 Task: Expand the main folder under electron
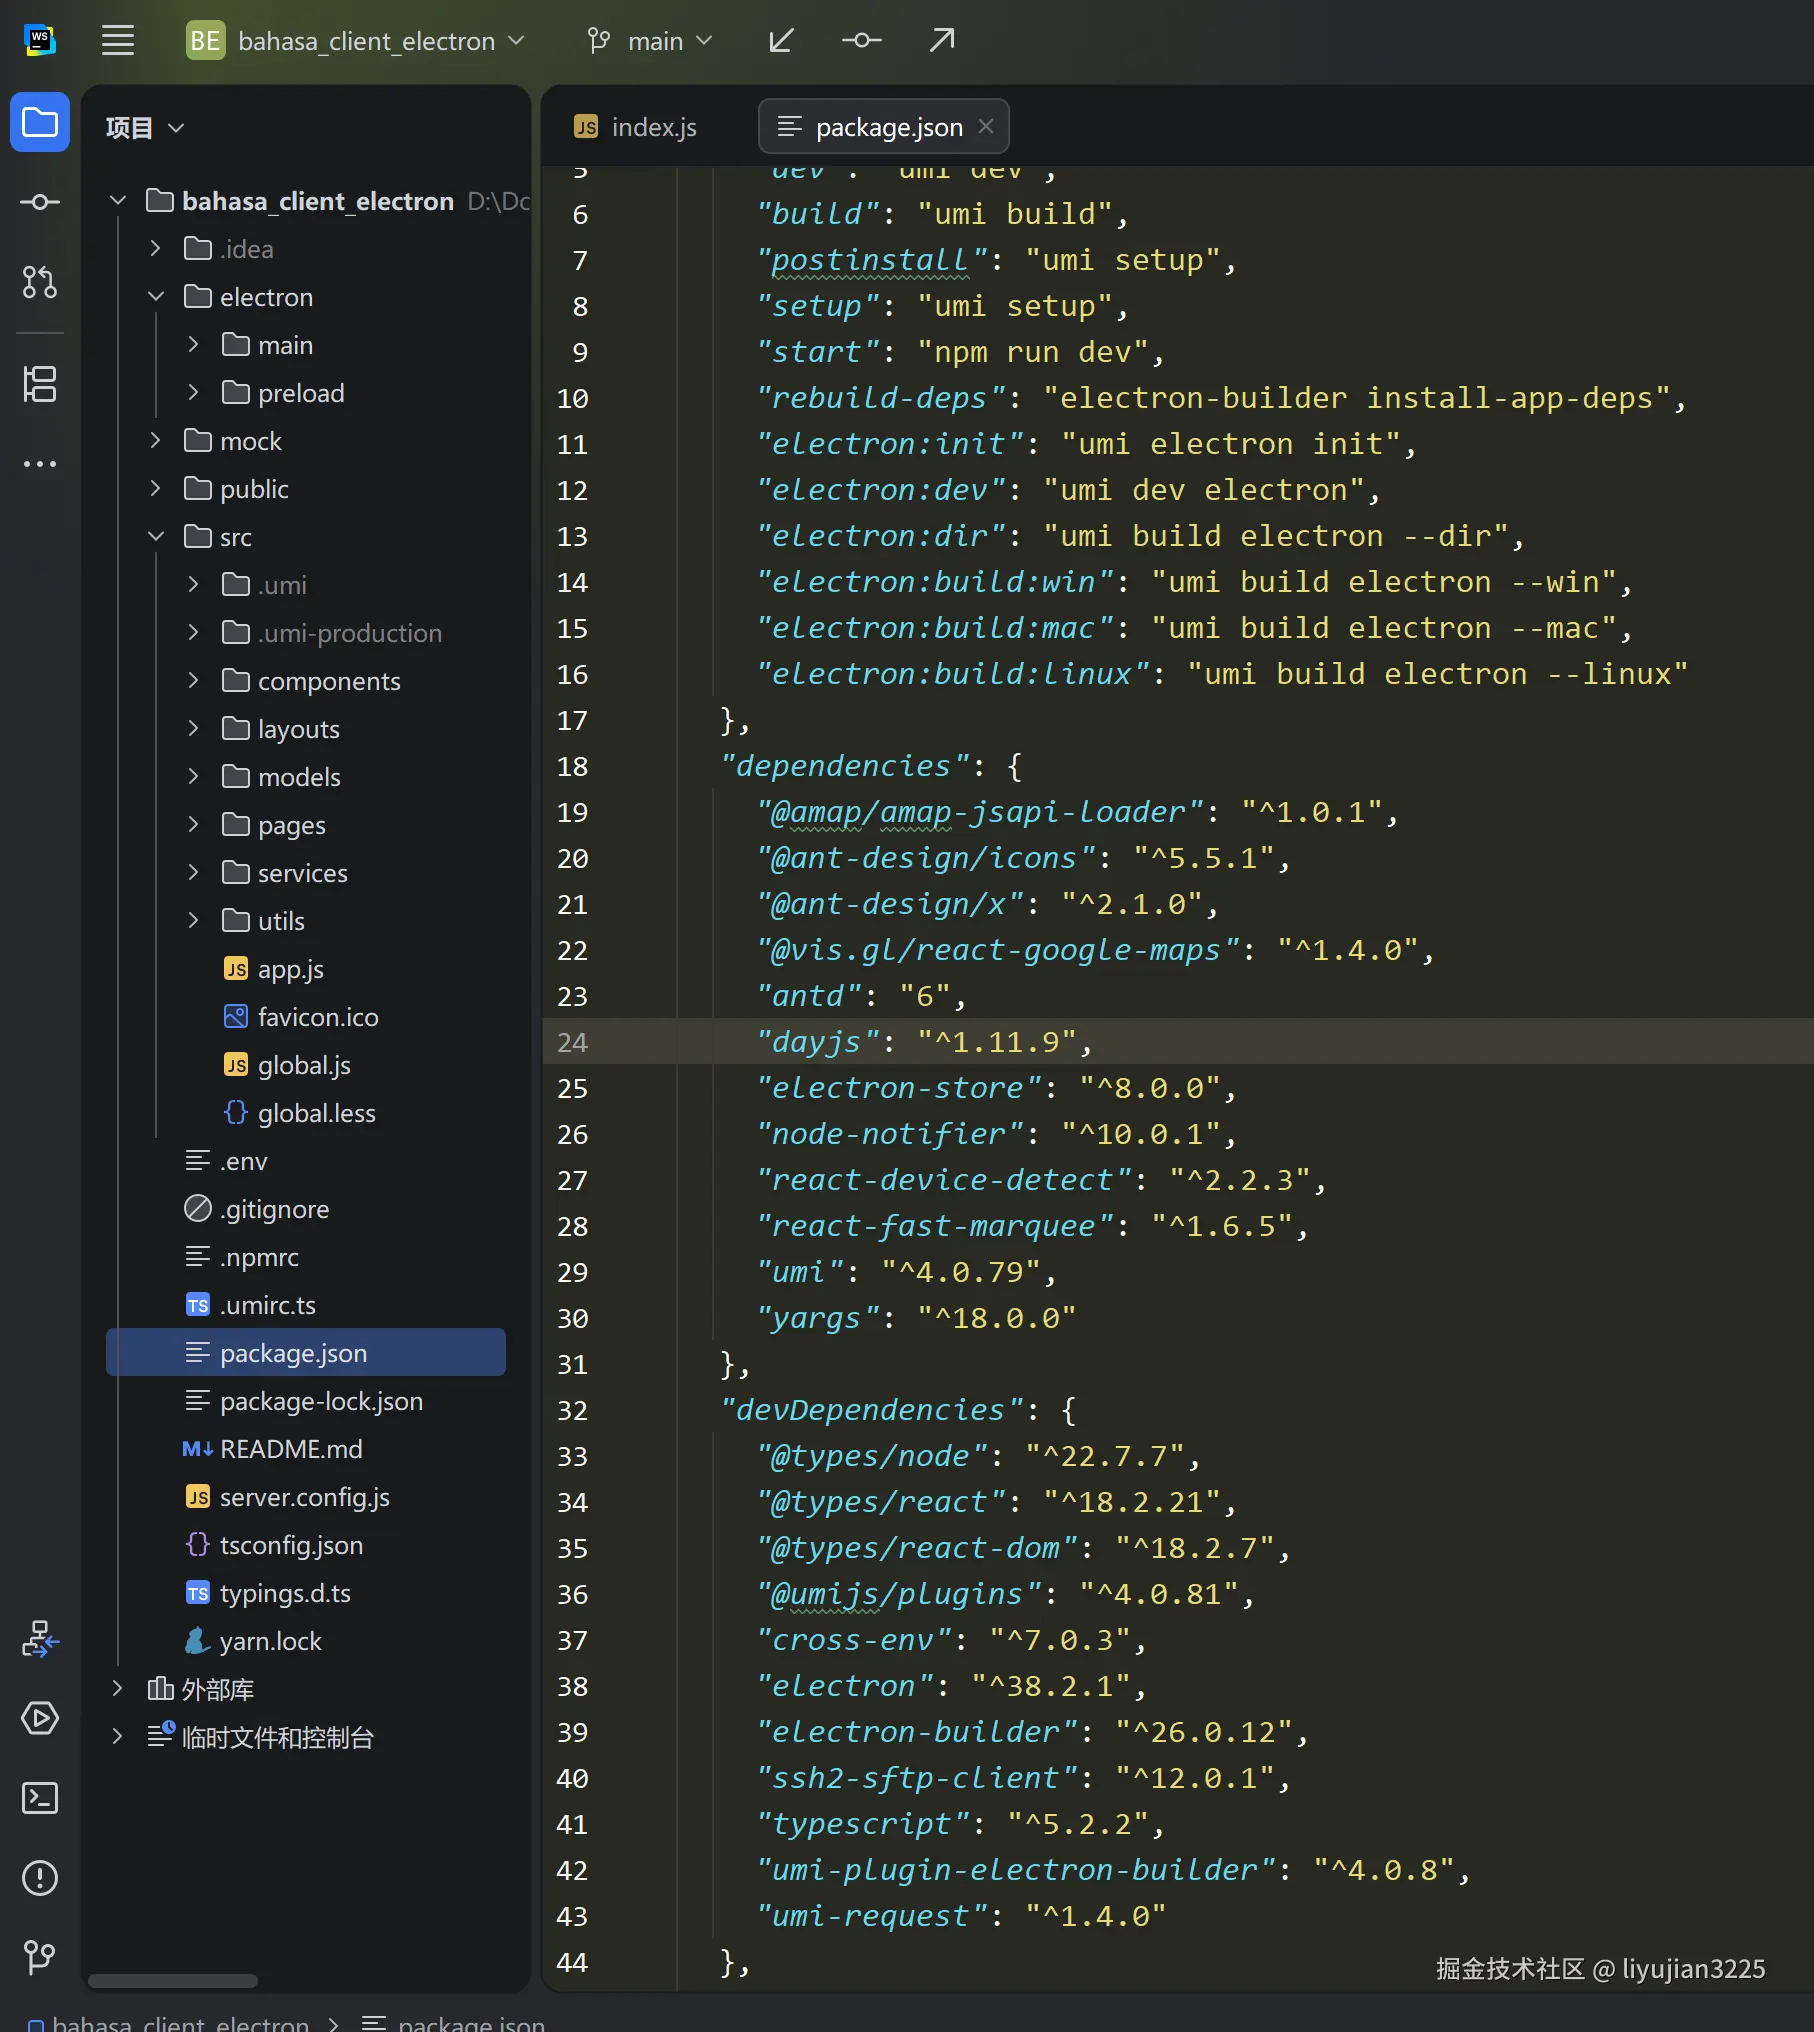click(x=193, y=345)
